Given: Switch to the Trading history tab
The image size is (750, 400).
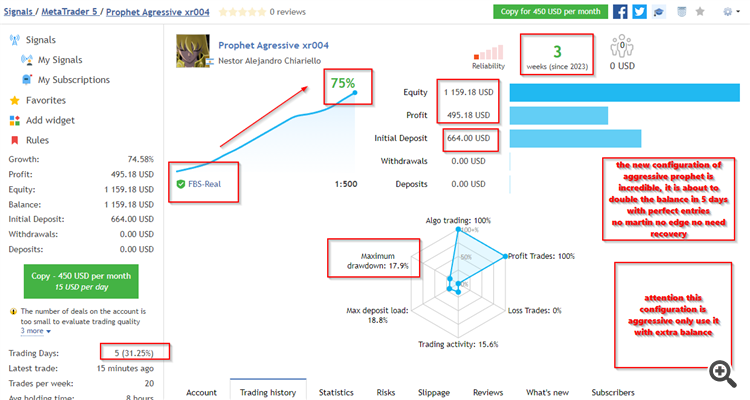Looking at the screenshot, I should point(268,392).
